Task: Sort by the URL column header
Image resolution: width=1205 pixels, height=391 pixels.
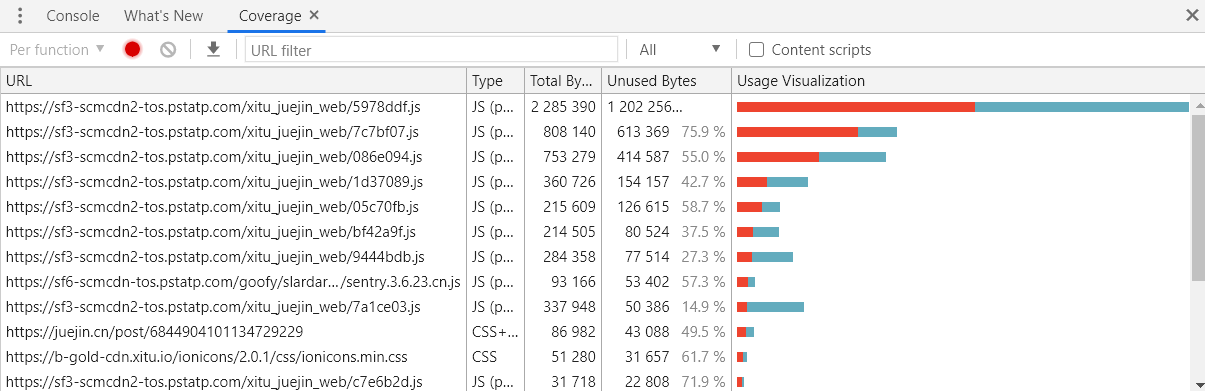Action: (x=234, y=81)
